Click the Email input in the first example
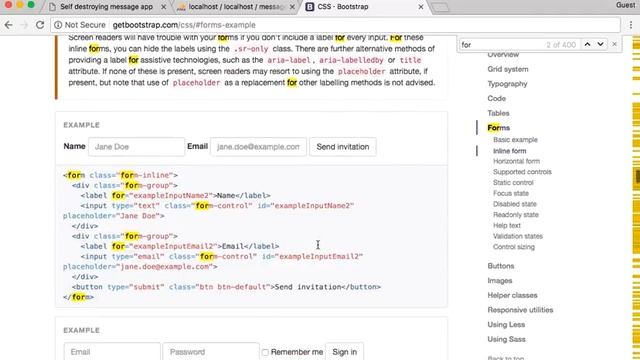640x360 pixels. [x=258, y=147]
